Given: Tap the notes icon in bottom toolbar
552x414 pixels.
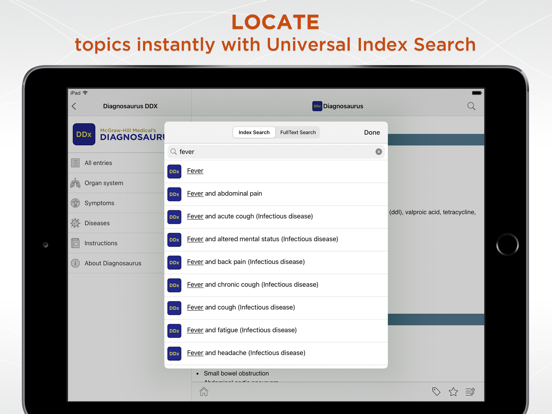Looking at the screenshot, I should [470, 391].
